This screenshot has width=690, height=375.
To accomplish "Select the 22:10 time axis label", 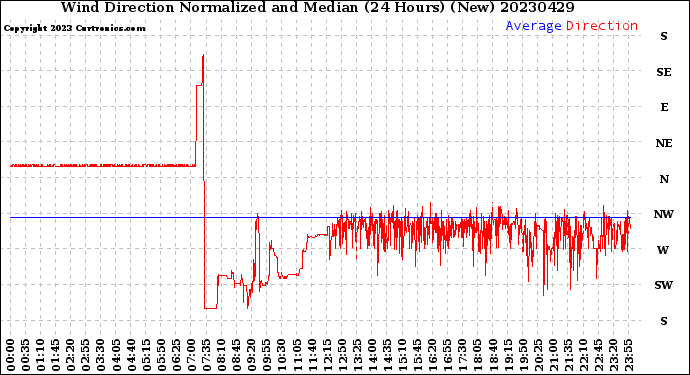I will click(583, 355).
